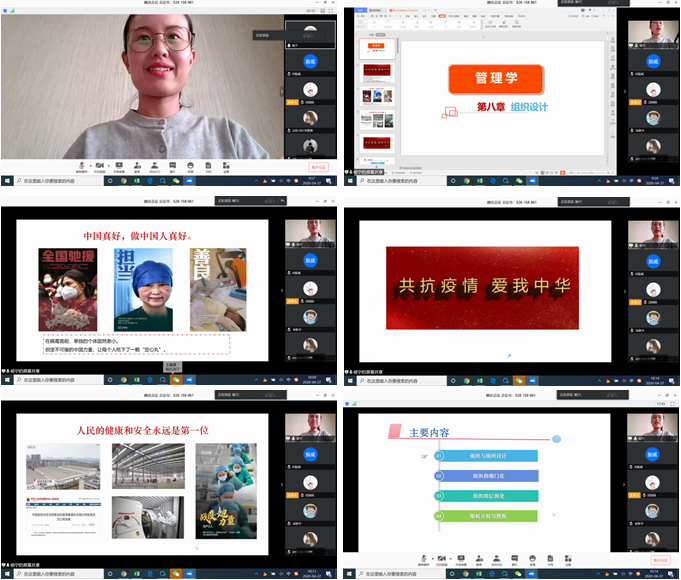Toggle the microphone in bottom-right meeting toolbar
Image resolution: width=681 pixels, height=580 pixels.
tap(425, 559)
